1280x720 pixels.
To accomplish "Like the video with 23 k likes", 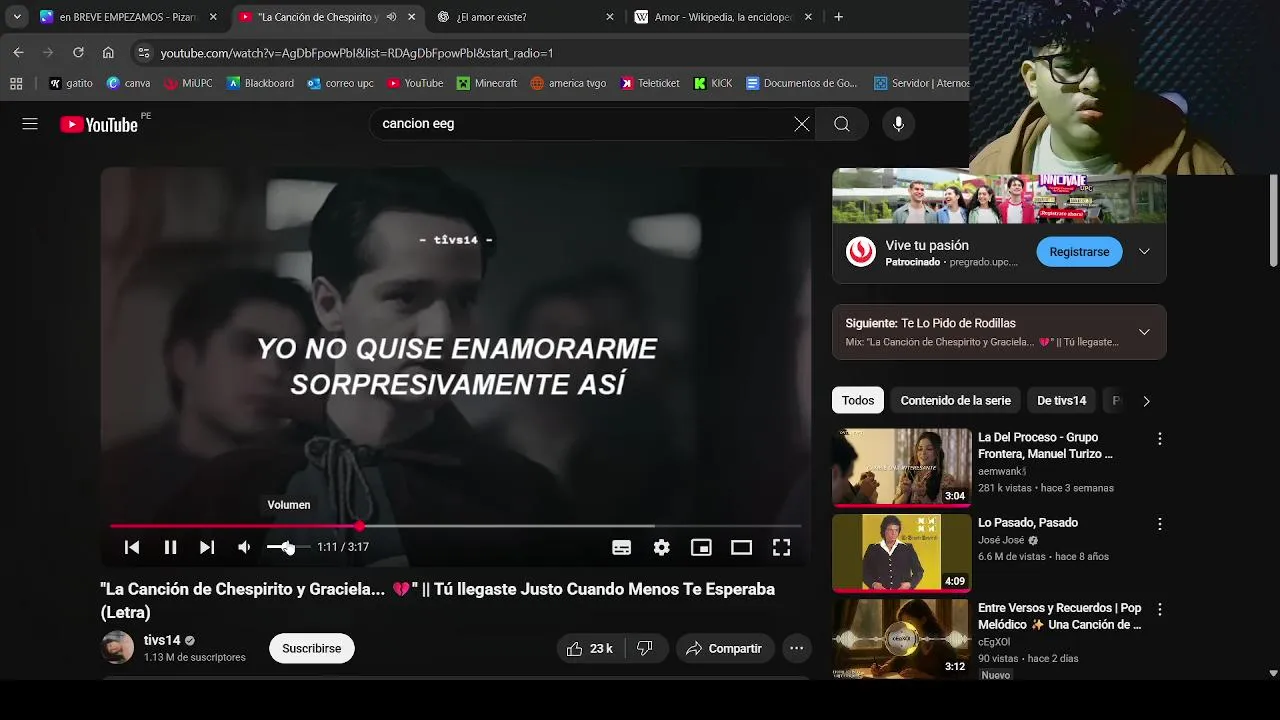I will 589,649.
